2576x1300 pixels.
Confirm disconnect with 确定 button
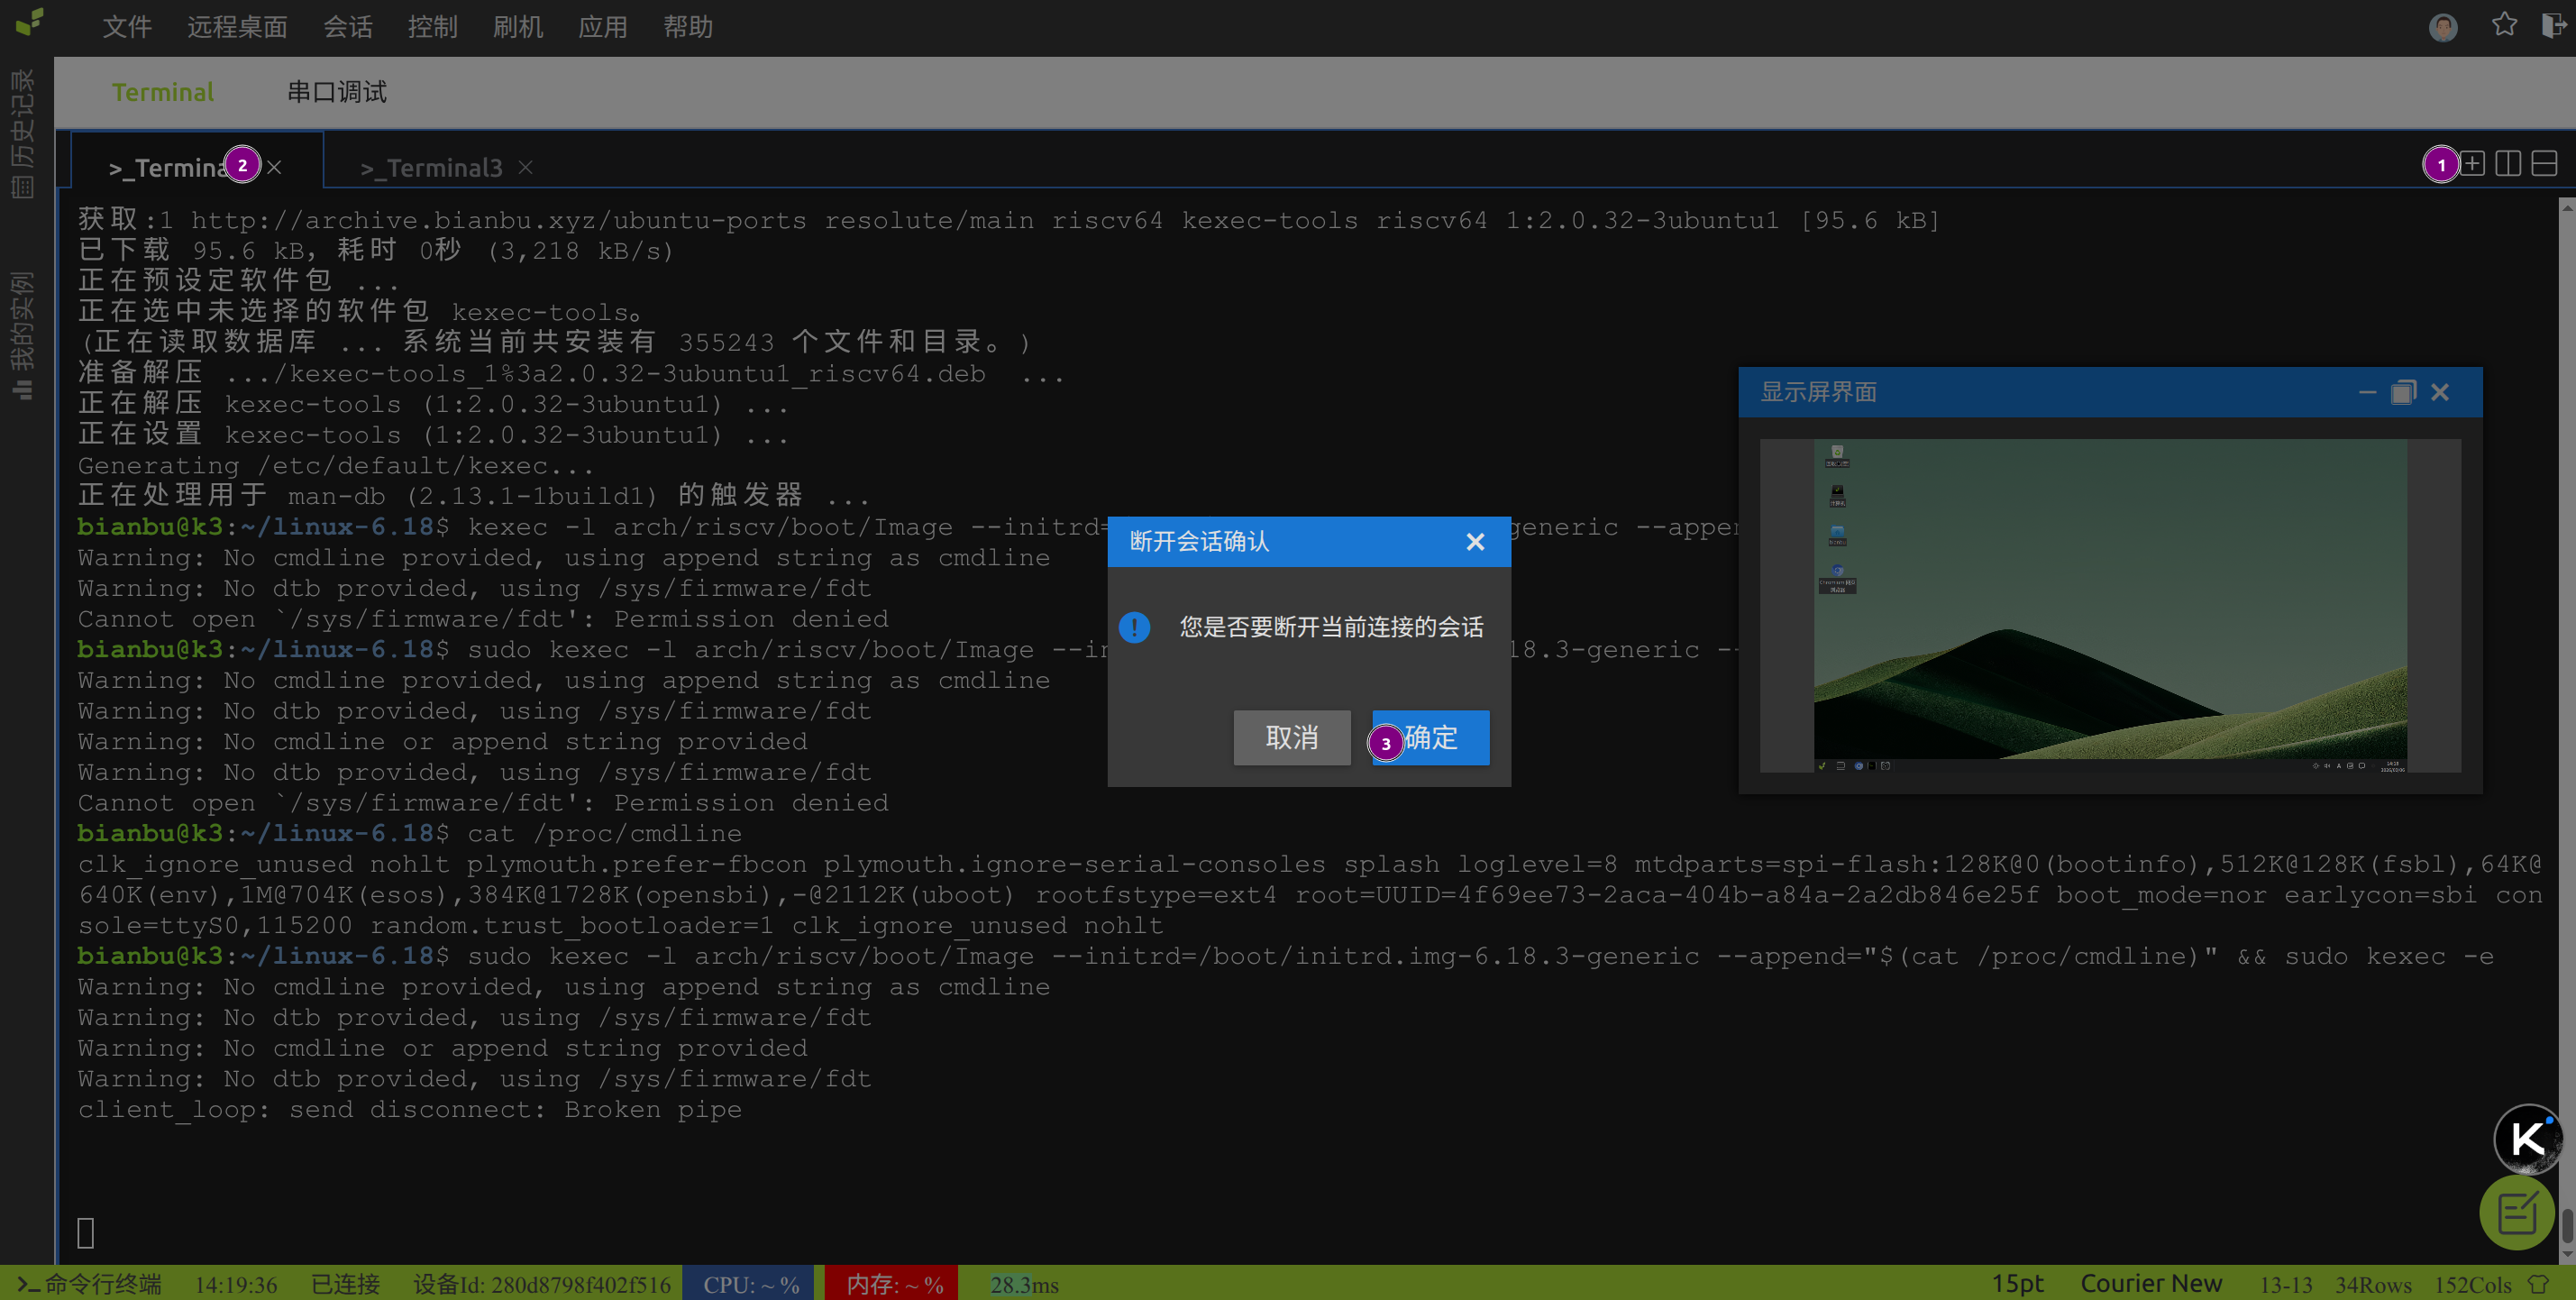[1431, 738]
